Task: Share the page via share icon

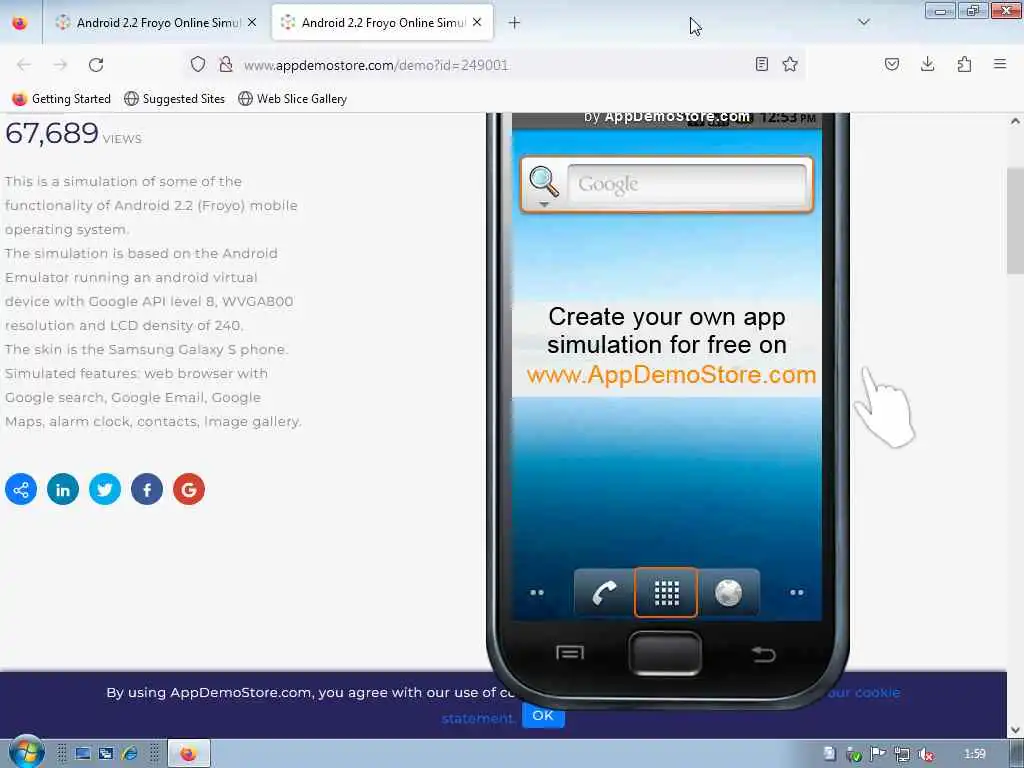Action: point(21,489)
